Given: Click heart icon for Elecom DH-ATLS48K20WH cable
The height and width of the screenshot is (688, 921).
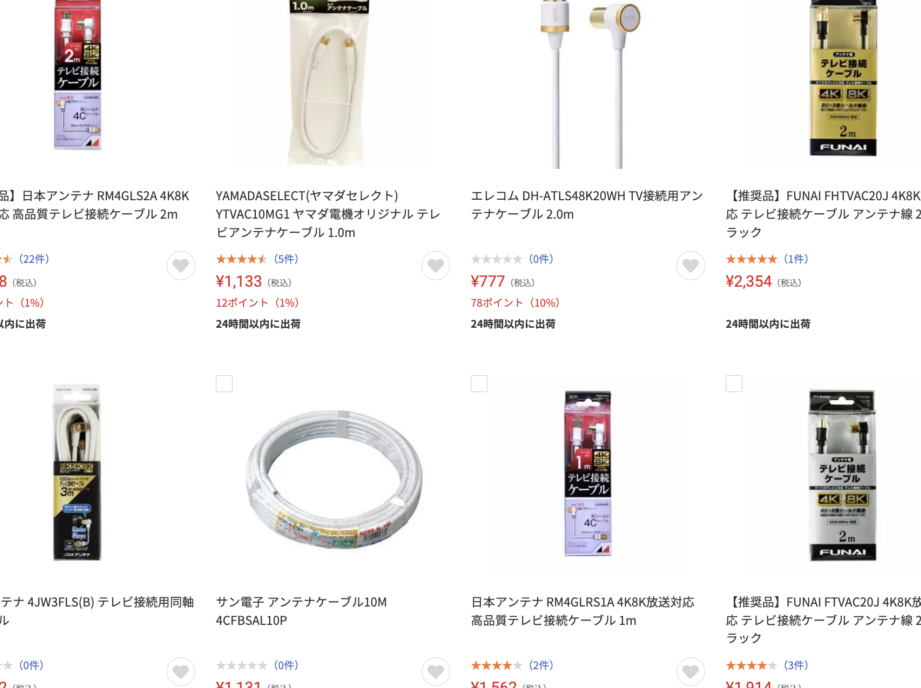Looking at the screenshot, I should click(691, 266).
